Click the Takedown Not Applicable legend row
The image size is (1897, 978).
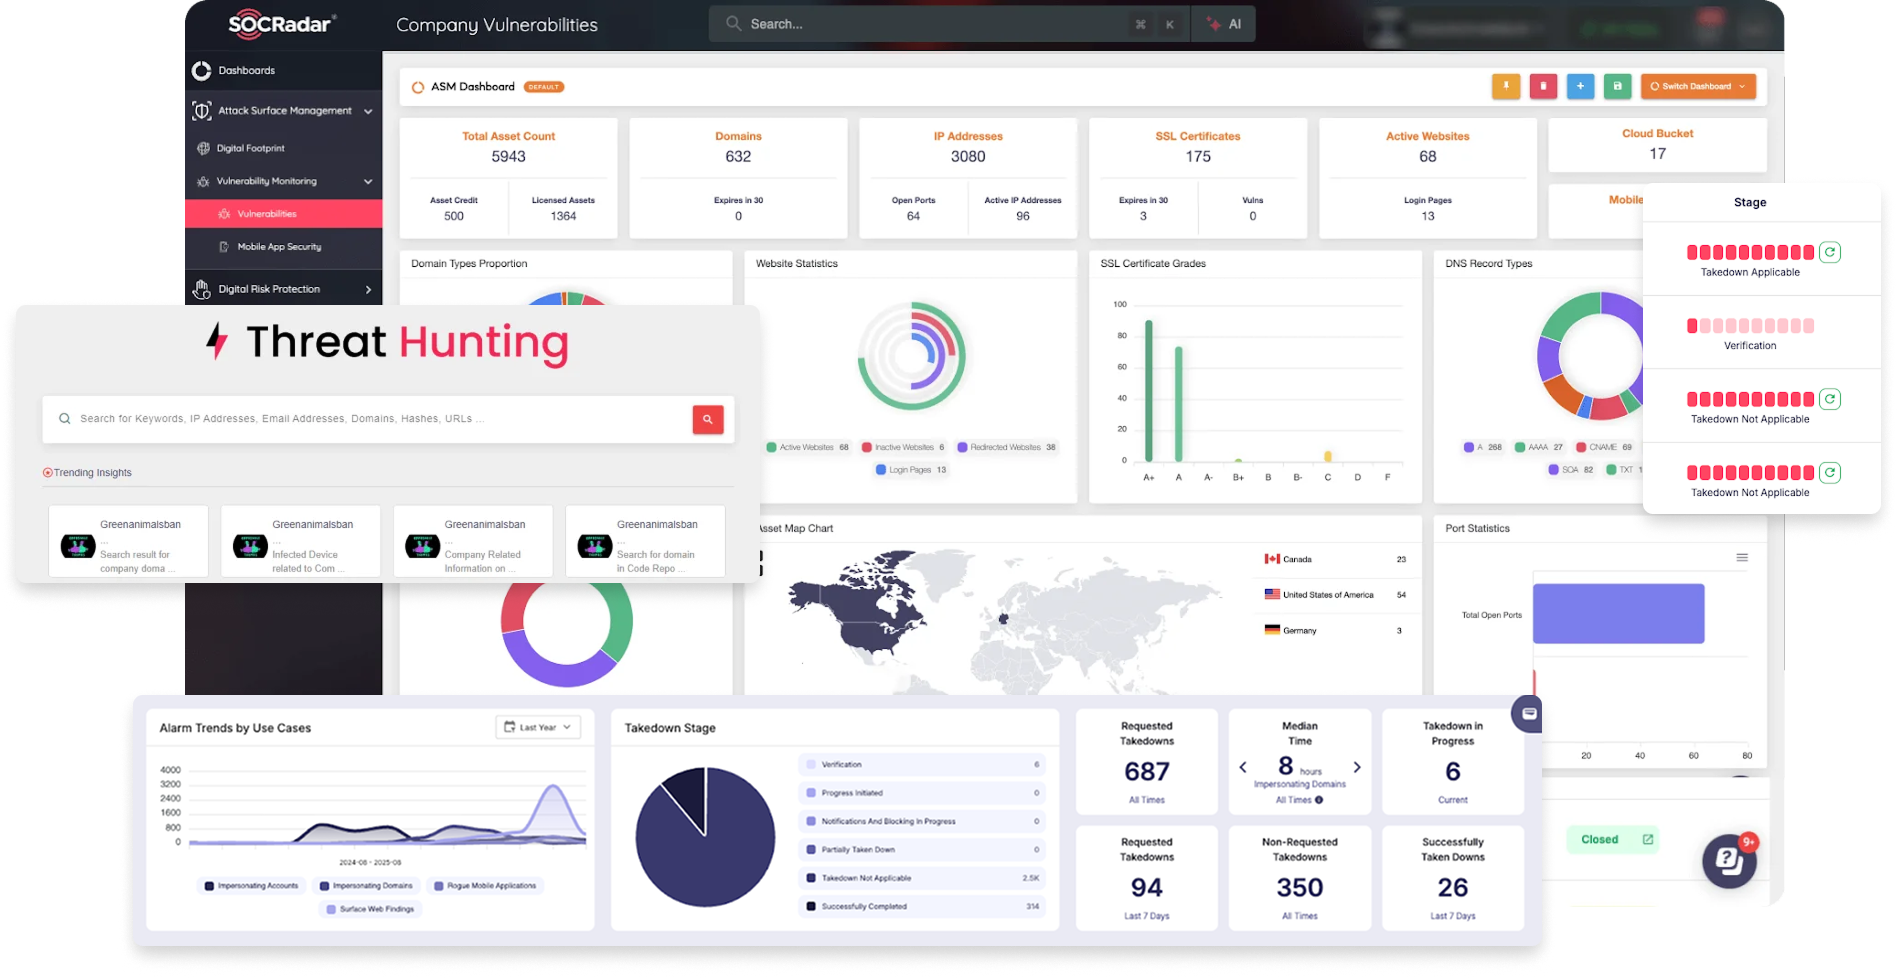pos(922,879)
